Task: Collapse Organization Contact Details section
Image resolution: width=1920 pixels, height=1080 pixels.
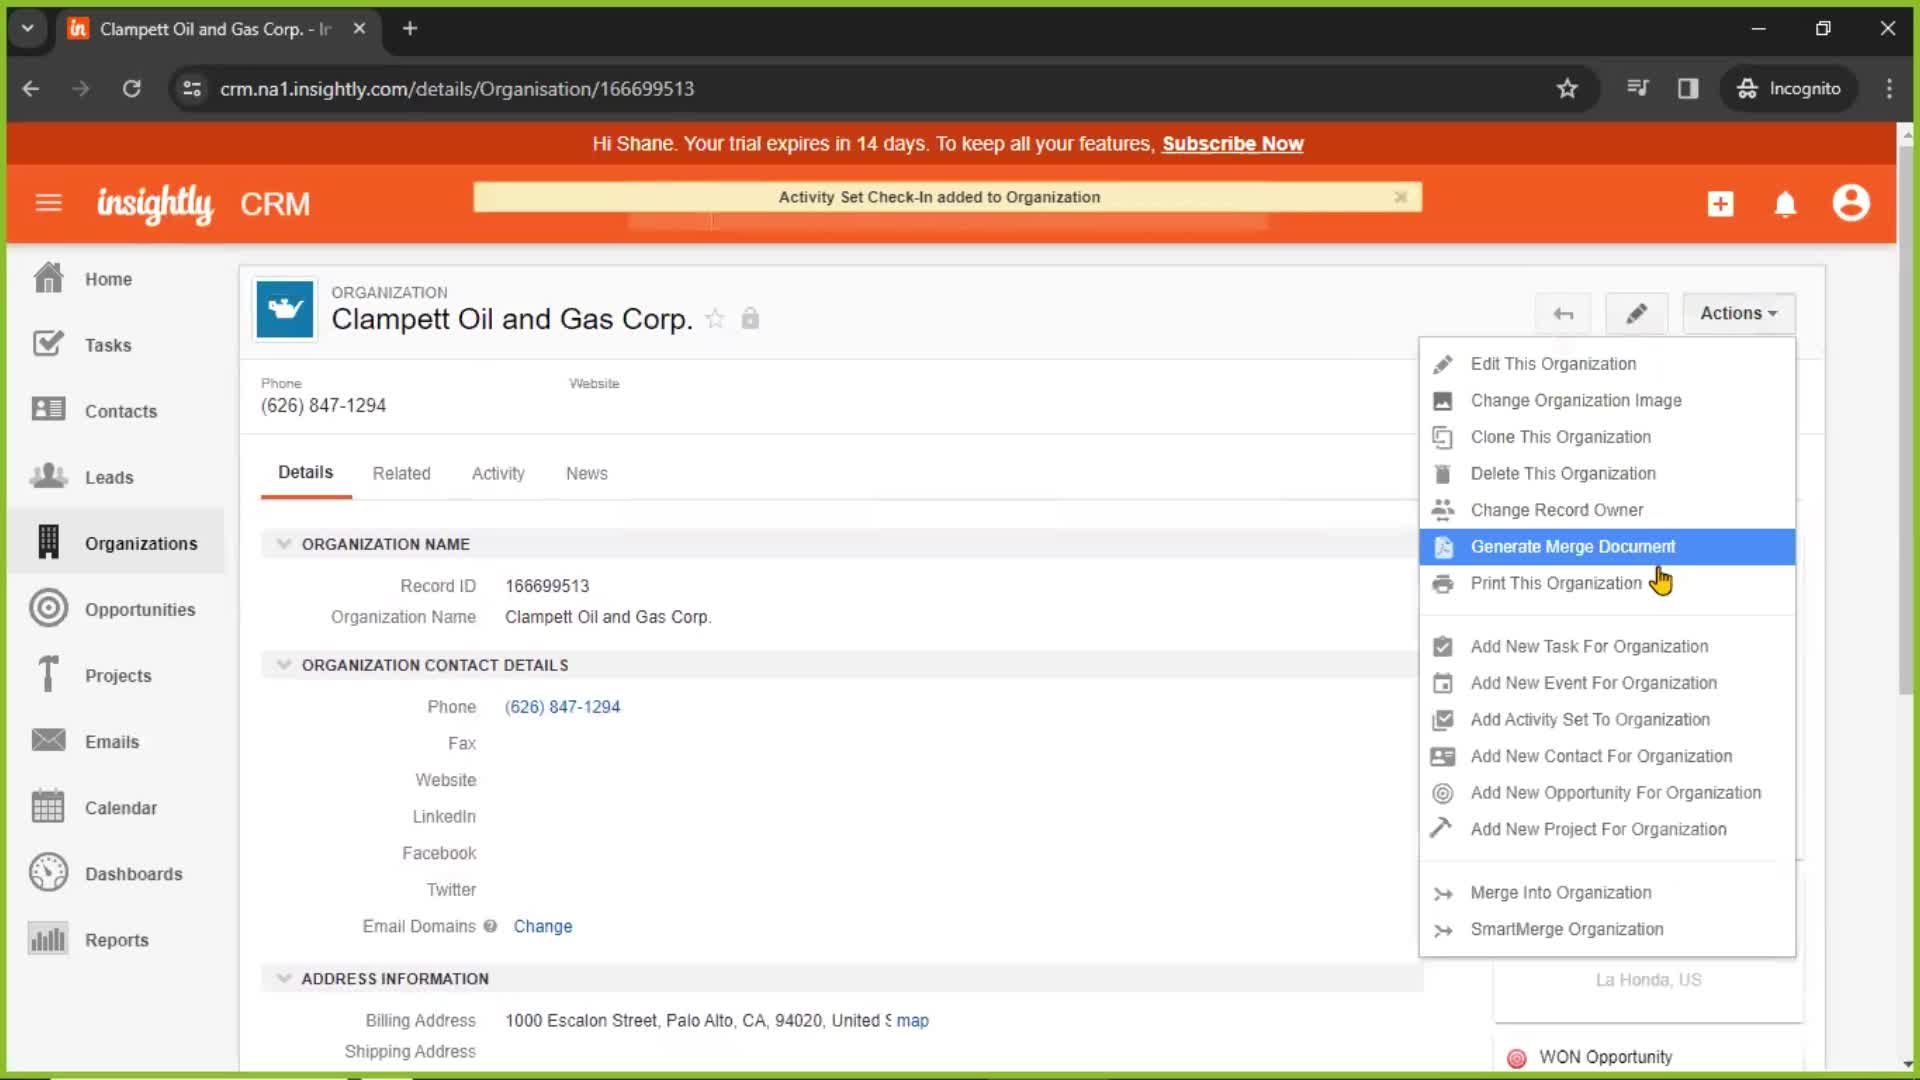Action: 284,665
